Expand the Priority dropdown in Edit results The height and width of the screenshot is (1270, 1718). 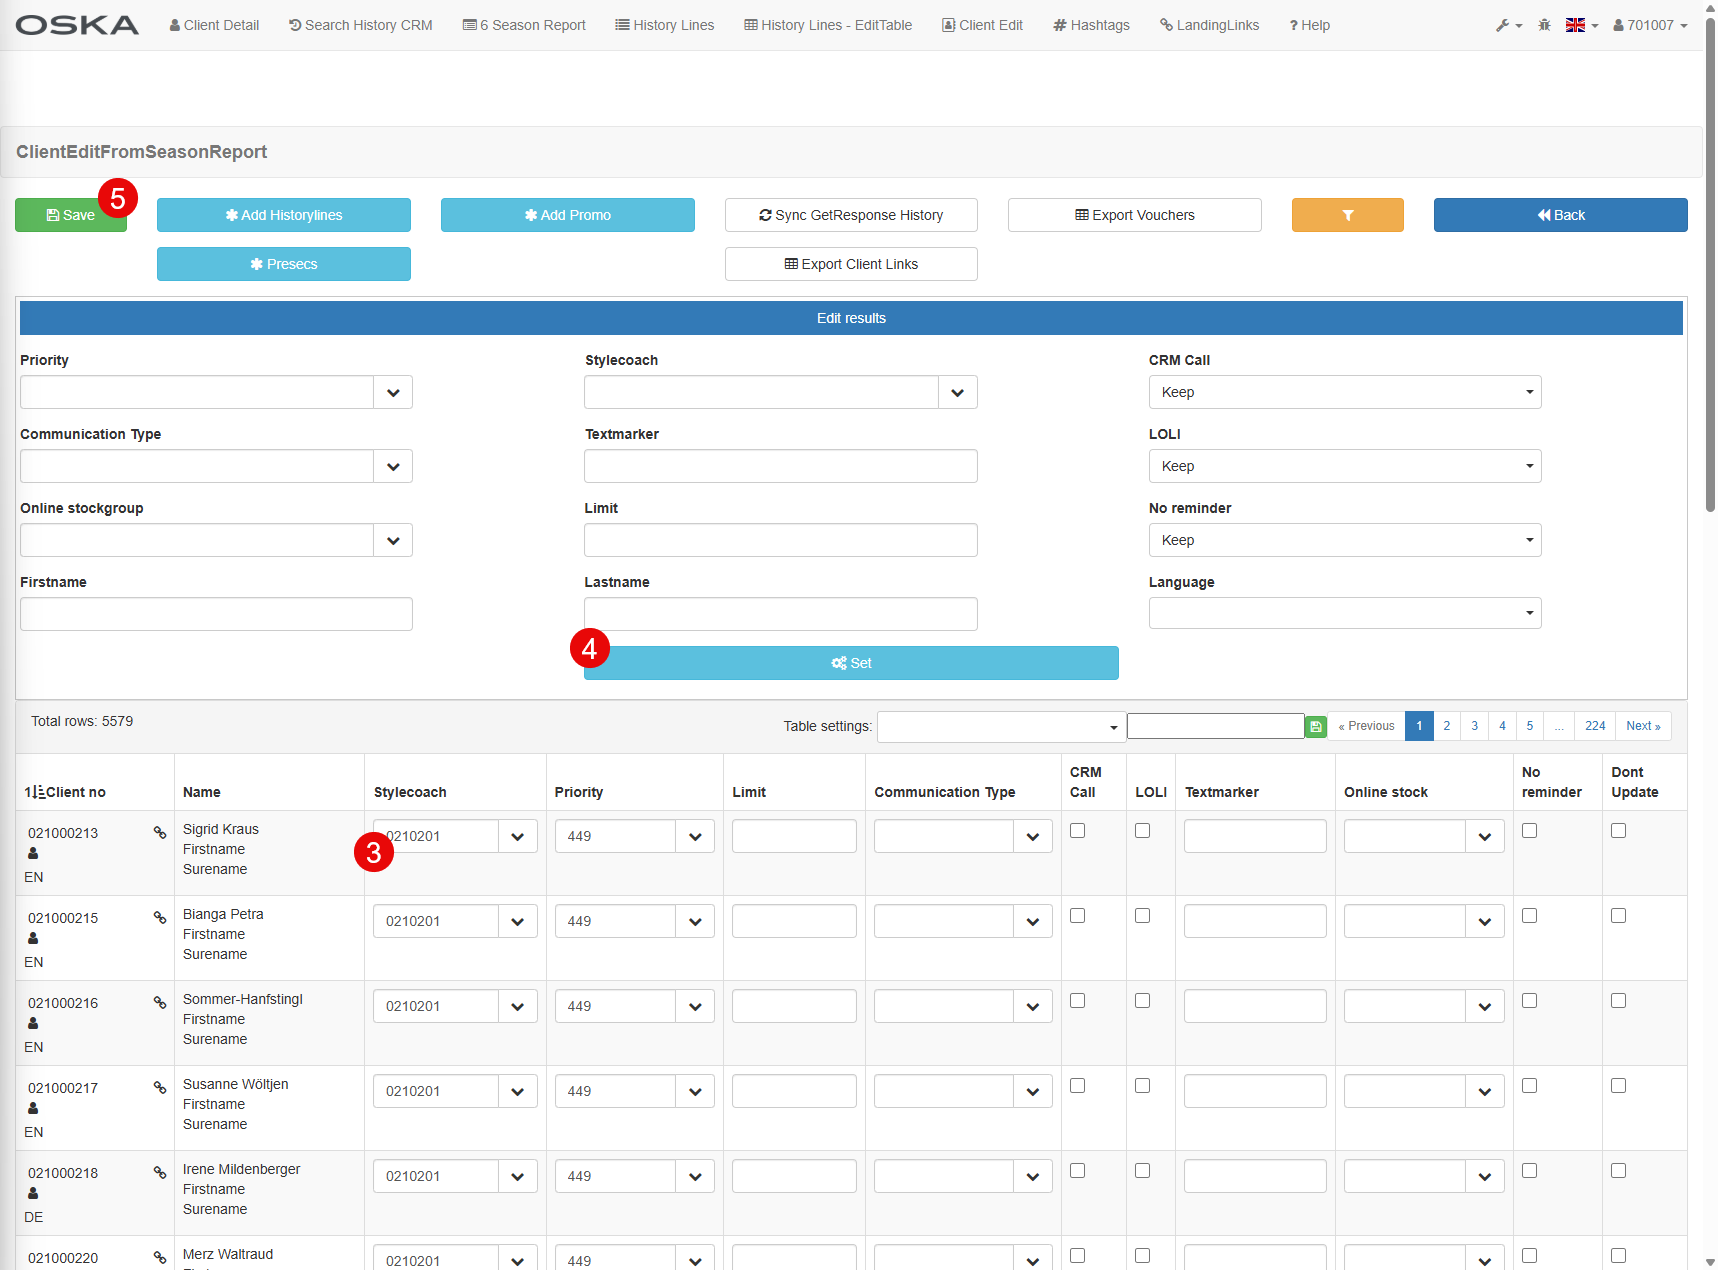click(393, 392)
